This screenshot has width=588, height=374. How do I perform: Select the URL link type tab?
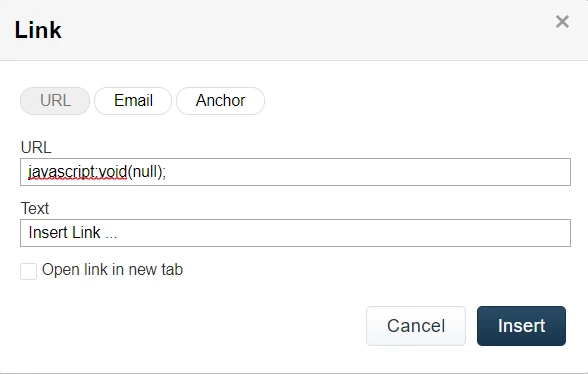(x=55, y=101)
